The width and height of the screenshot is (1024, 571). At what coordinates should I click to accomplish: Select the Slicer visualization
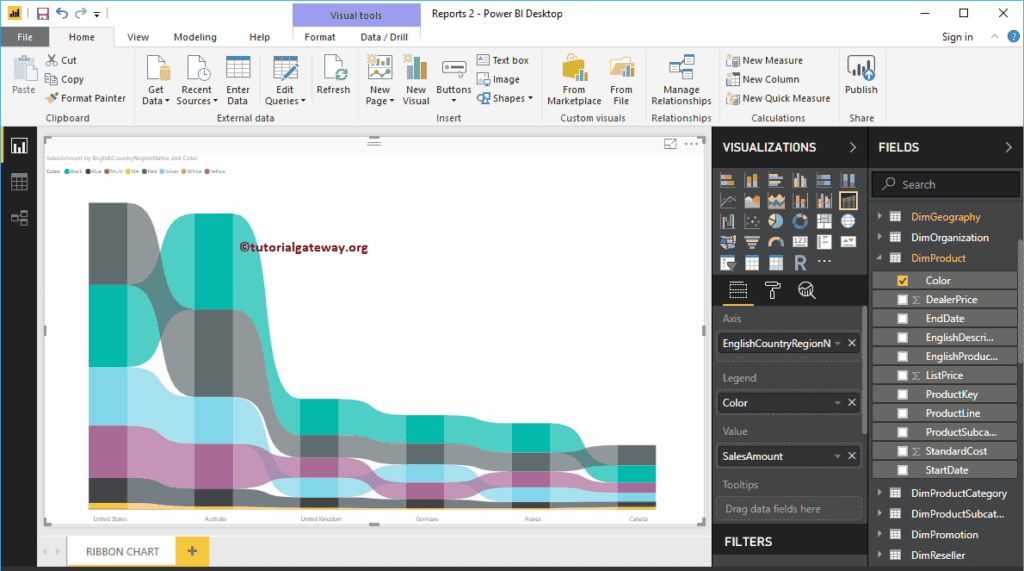pyautogui.click(x=728, y=263)
